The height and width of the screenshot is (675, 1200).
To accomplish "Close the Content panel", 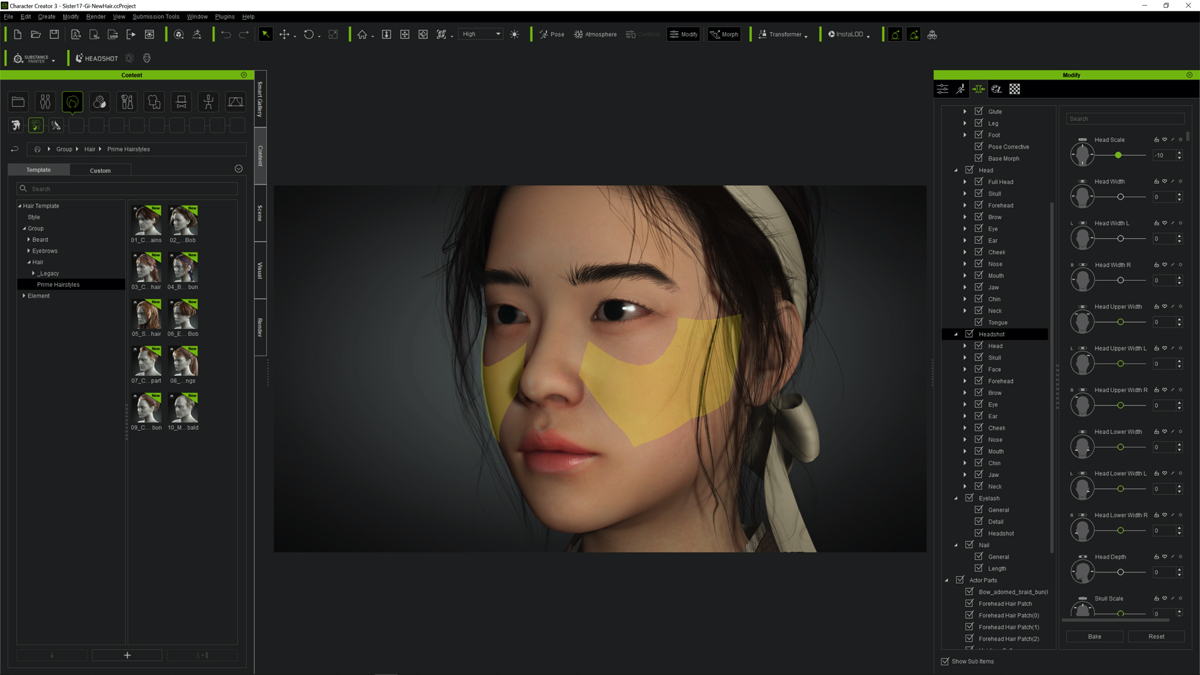I will pyautogui.click(x=244, y=75).
